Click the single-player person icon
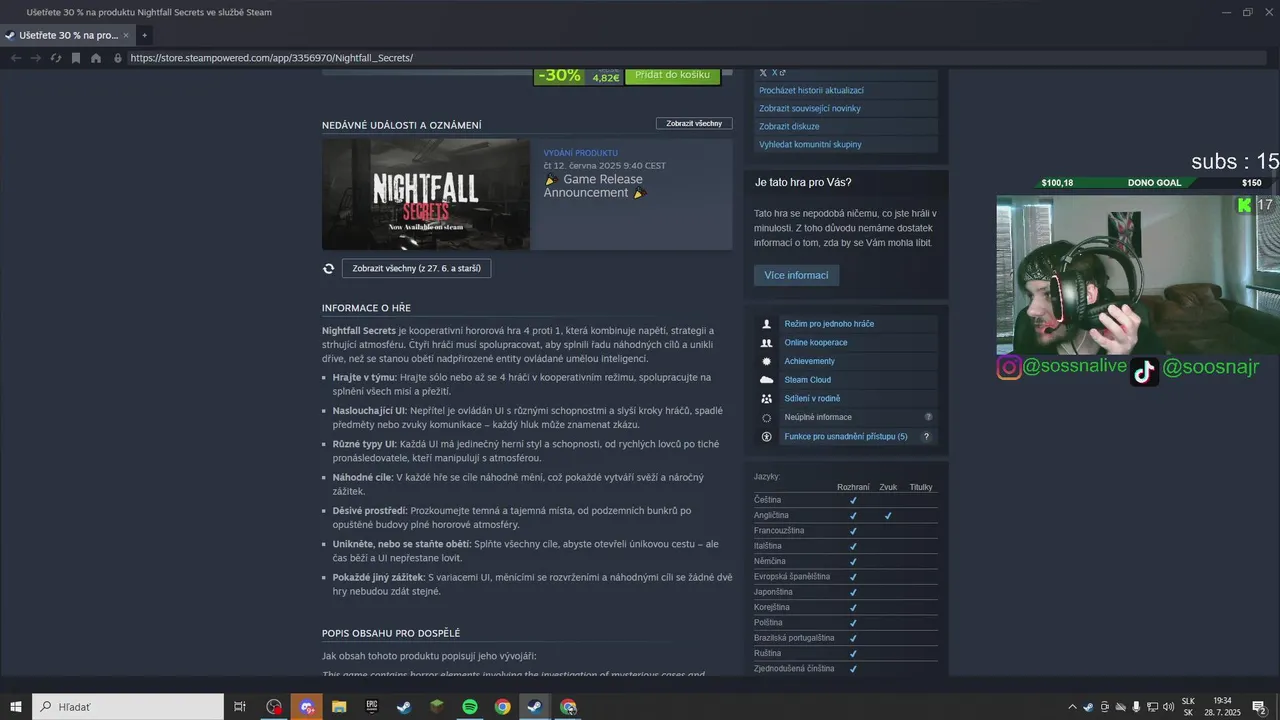This screenshot has height=720, width=1280. [766, 324]
